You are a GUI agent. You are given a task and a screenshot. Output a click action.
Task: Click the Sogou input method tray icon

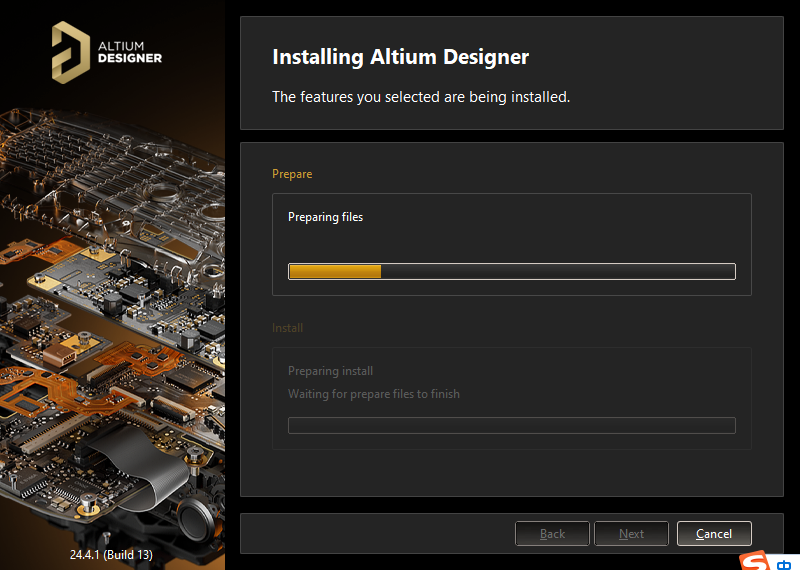[x=755, y=560]
